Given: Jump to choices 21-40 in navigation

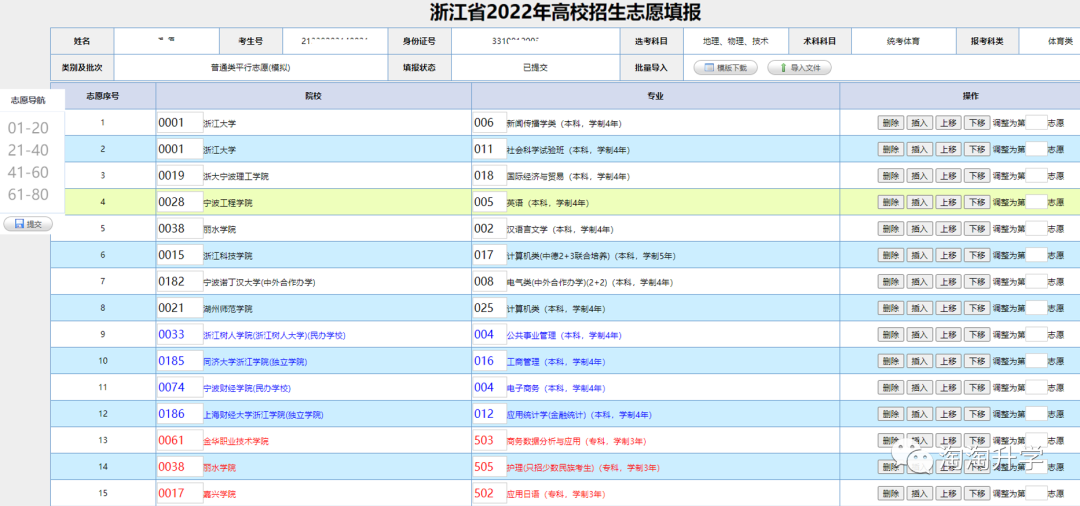Looking at the screenshot, I should pos(28,150).
